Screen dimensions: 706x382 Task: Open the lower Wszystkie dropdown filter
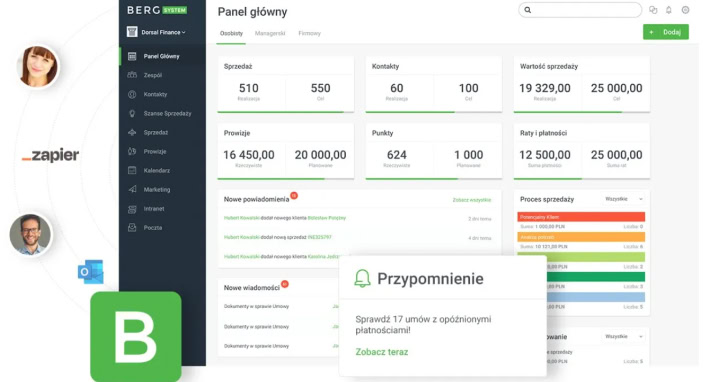624,337
